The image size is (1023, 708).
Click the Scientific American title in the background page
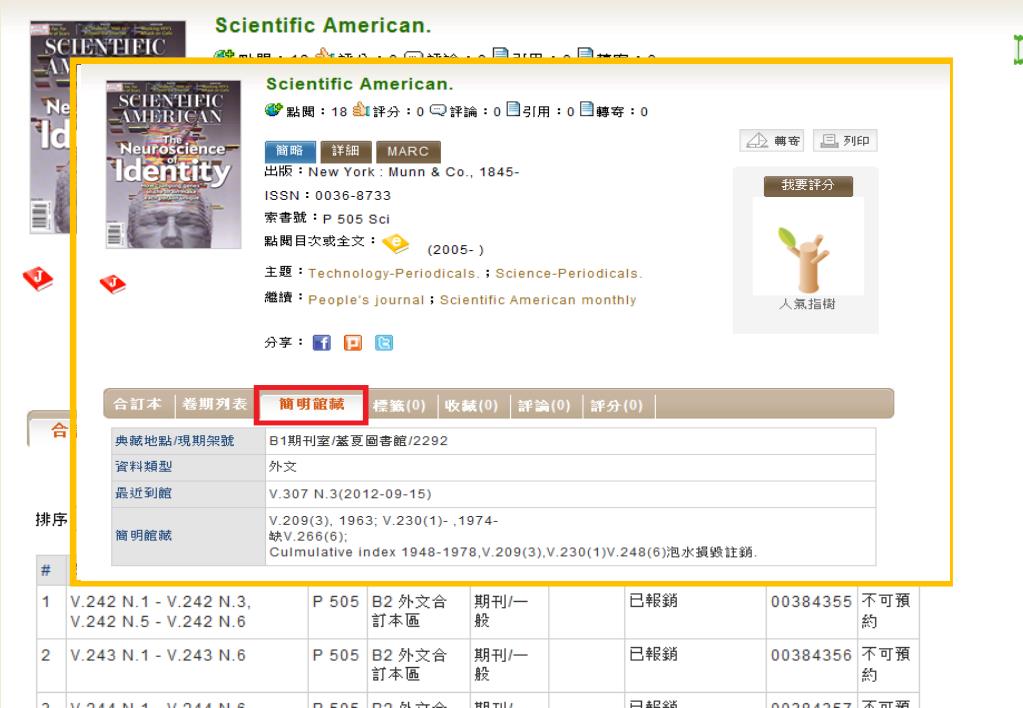tap(323, 25)
